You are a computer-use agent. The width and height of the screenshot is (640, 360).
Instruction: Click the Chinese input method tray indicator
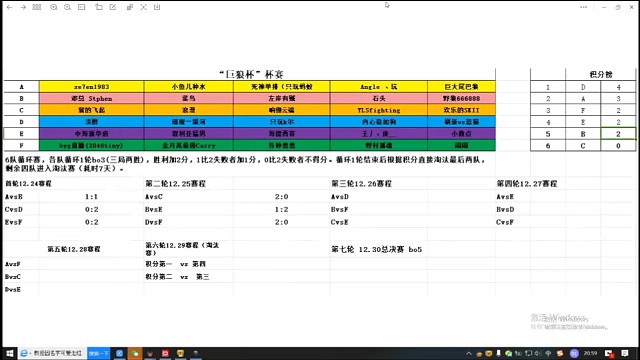[x=548, y=353]
